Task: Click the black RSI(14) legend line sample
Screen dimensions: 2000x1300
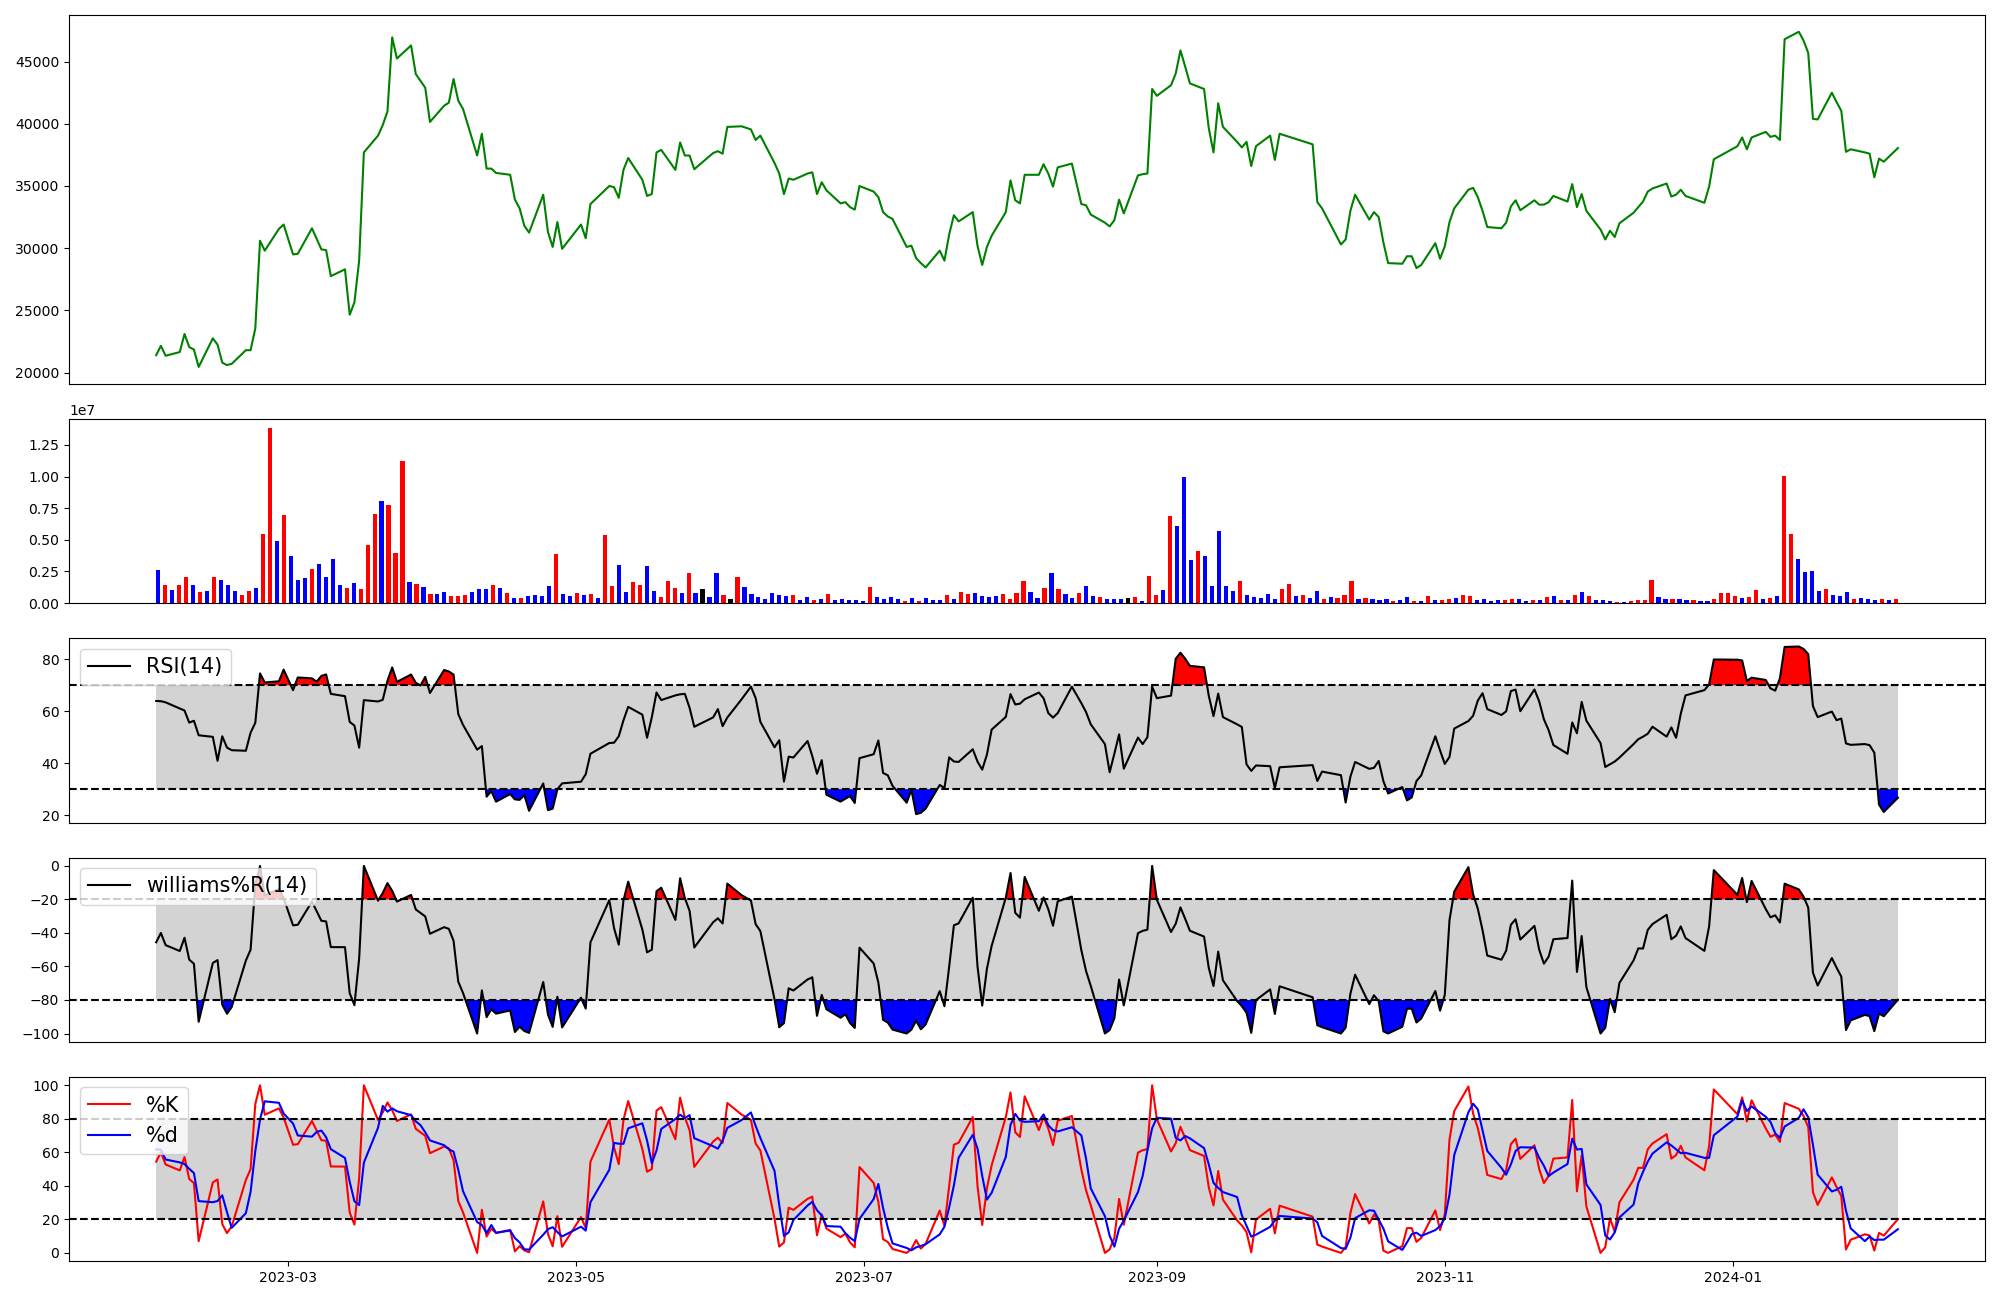Action: (110, 666)
